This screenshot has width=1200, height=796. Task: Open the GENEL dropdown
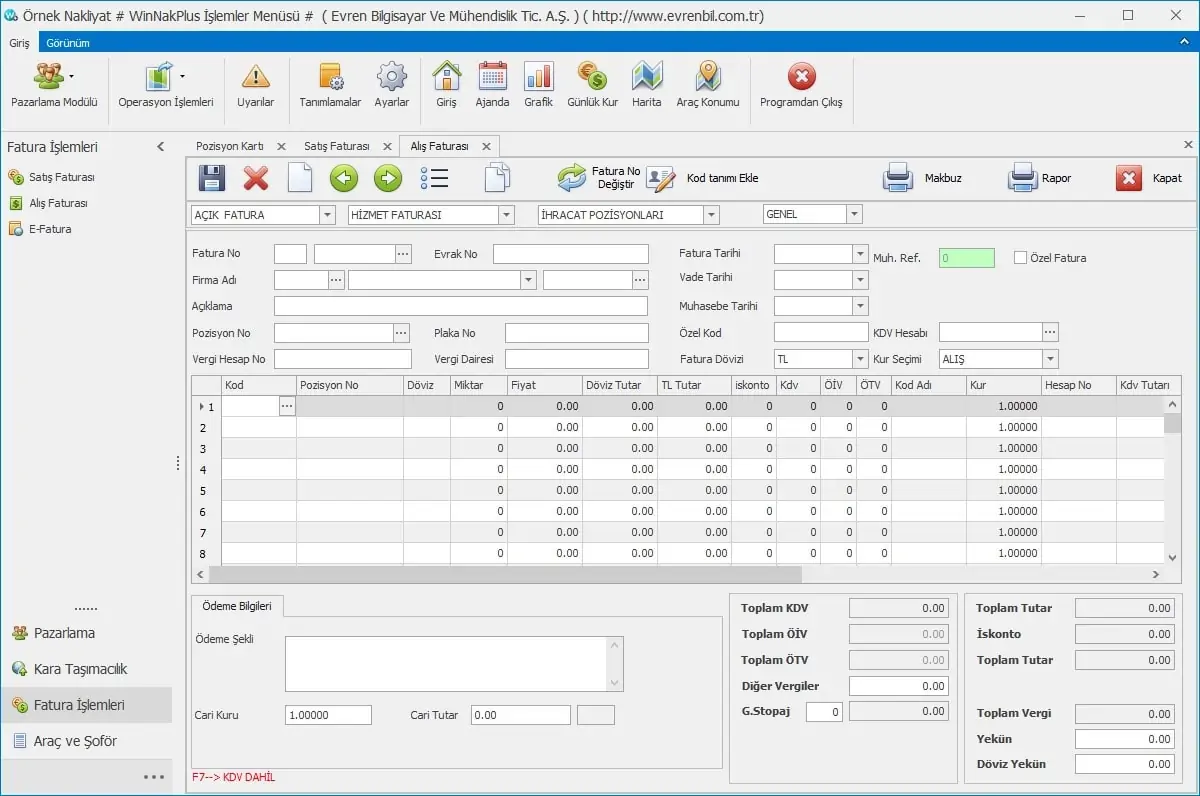point(854,214)
